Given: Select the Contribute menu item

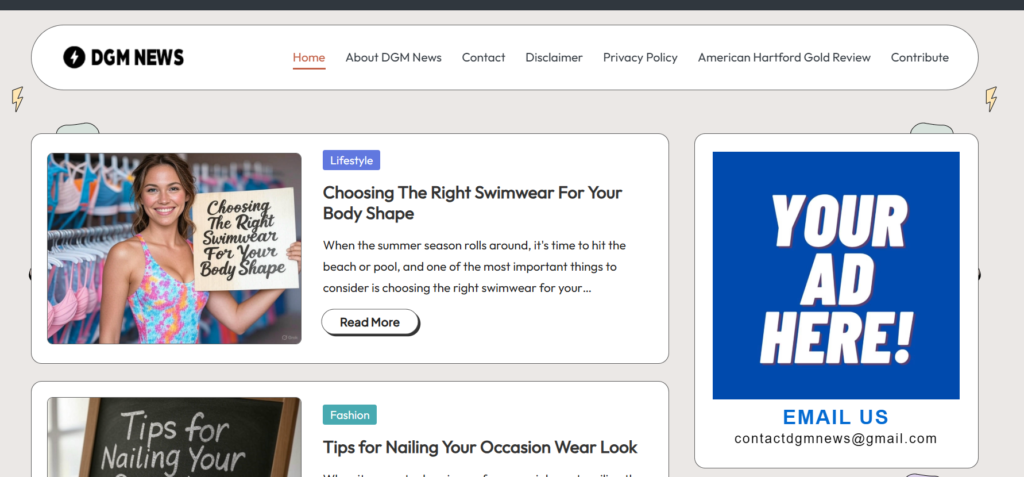Looking at the screenshot, I should 919,58.
